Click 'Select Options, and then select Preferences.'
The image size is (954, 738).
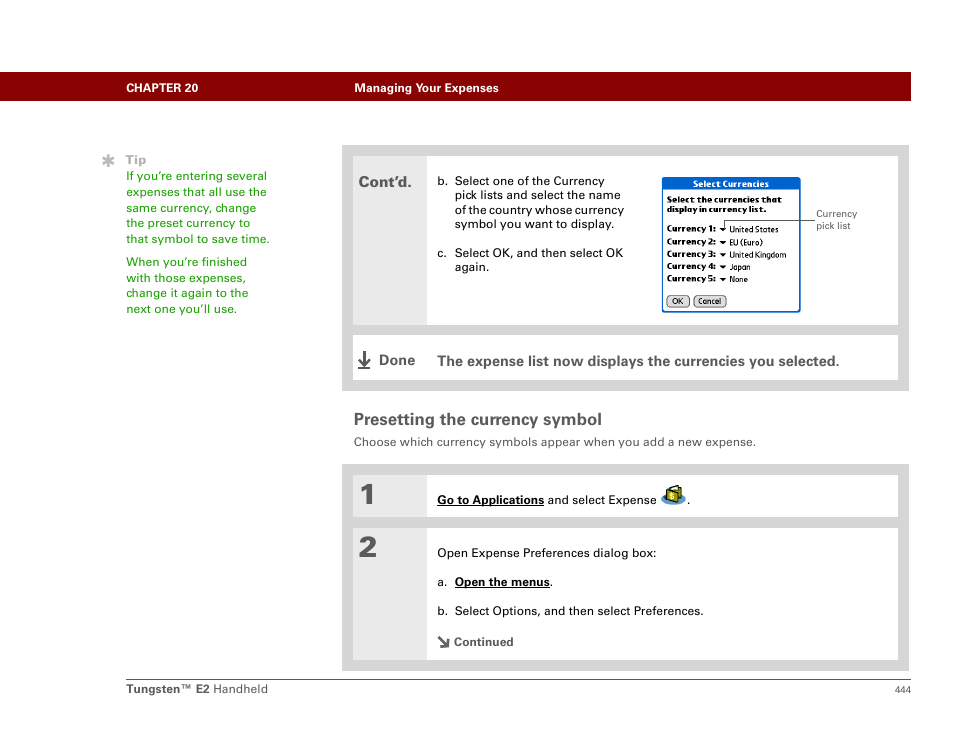579,611
